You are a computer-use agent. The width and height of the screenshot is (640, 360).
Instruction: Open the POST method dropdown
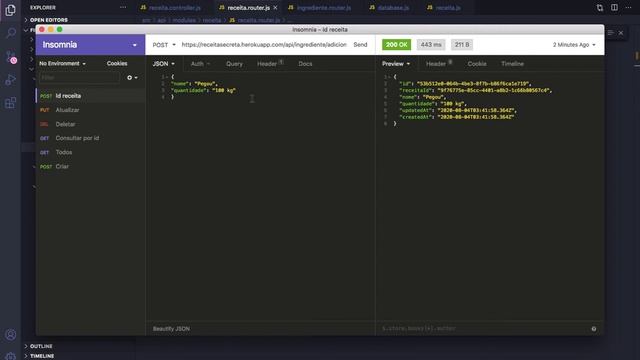(164, 45)
